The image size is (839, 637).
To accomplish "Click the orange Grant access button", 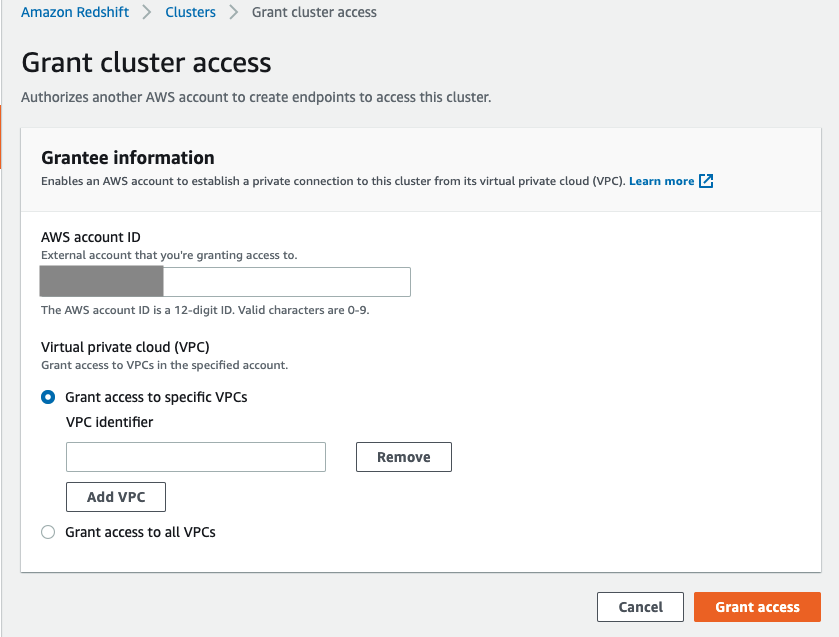I will coord(757,607).
